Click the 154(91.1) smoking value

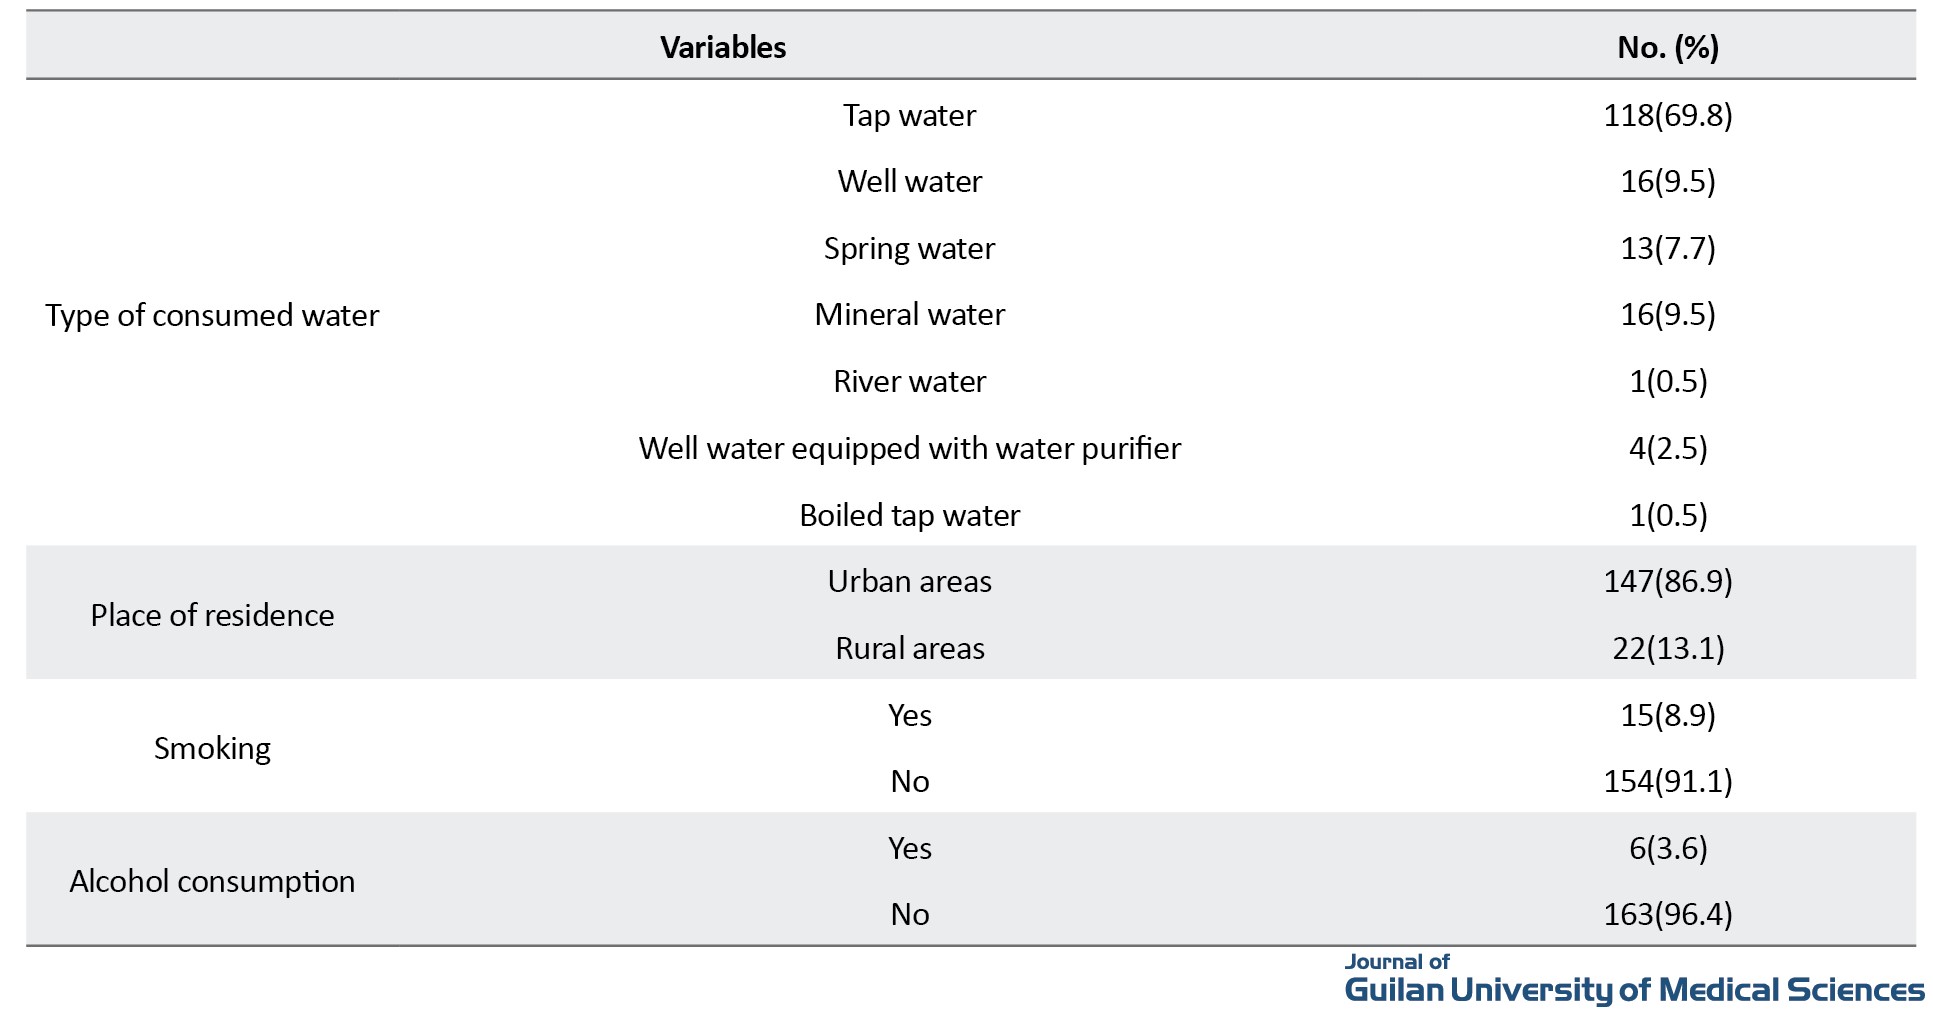pos(1667,781)
